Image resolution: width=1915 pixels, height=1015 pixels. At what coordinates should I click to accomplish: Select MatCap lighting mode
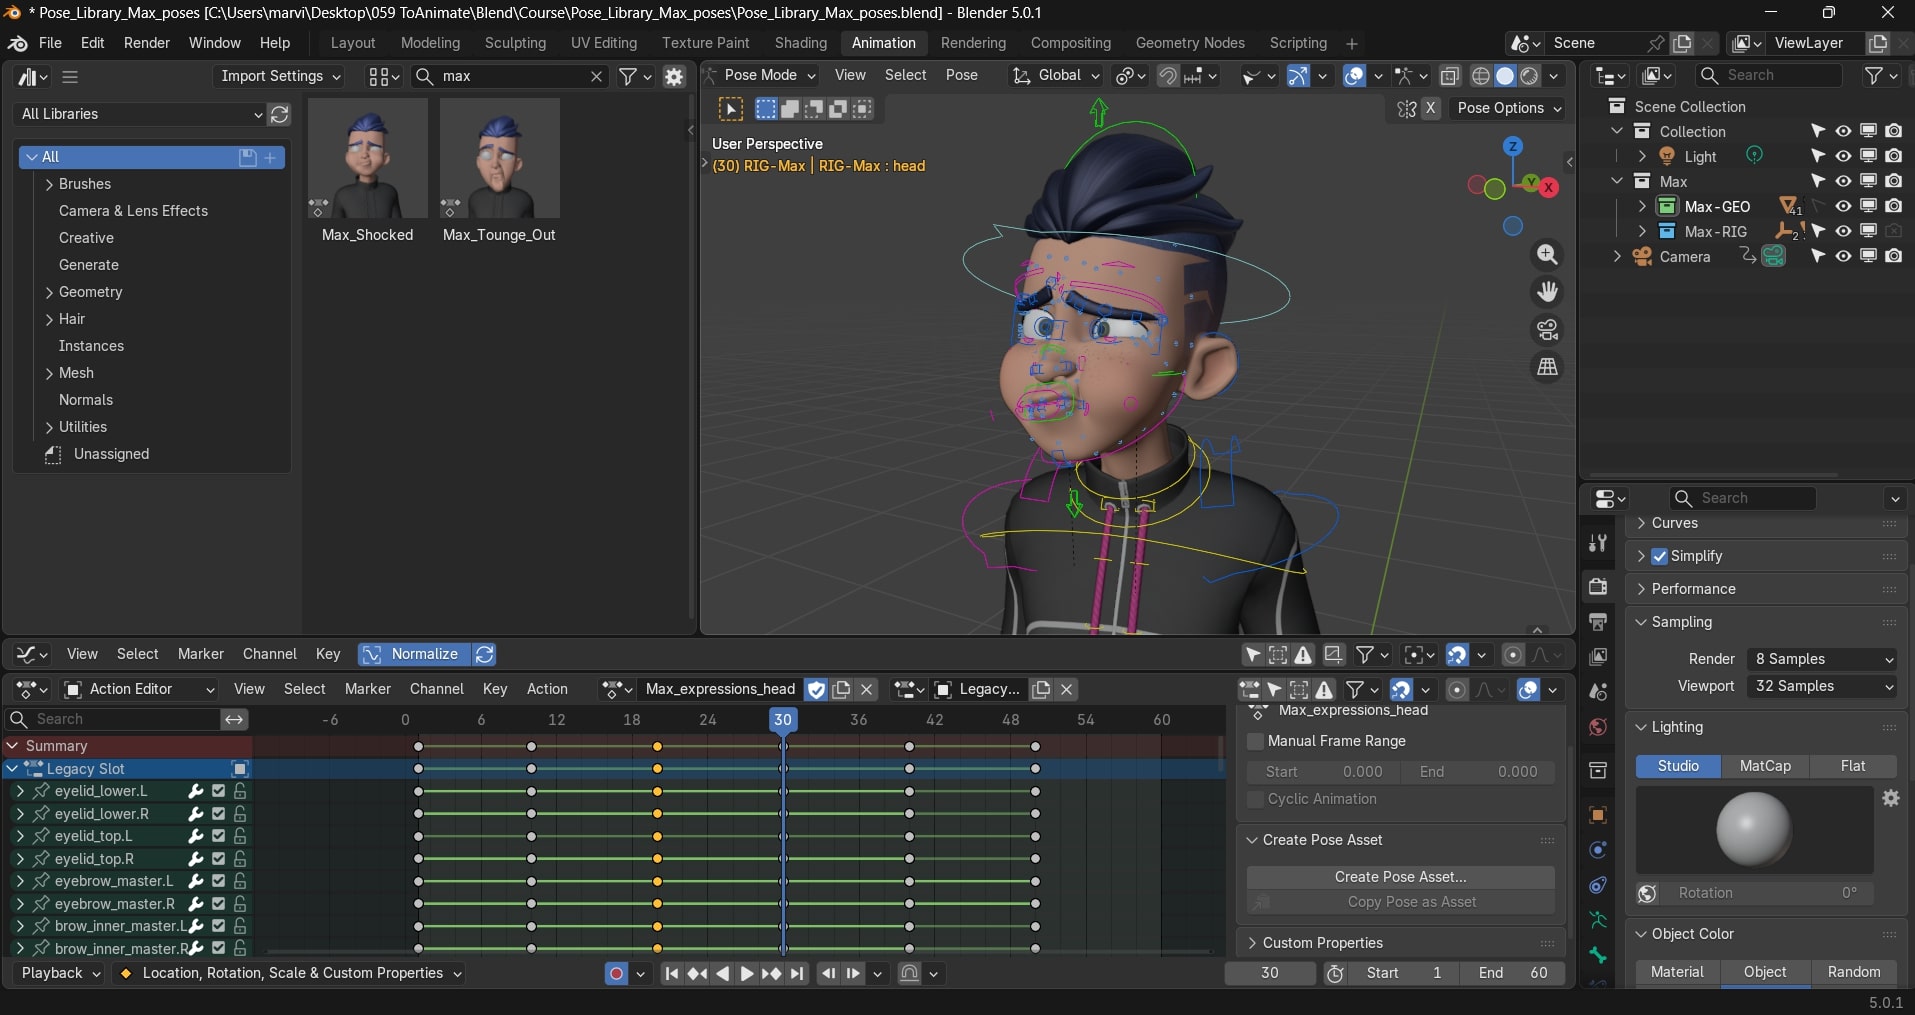1765,766
